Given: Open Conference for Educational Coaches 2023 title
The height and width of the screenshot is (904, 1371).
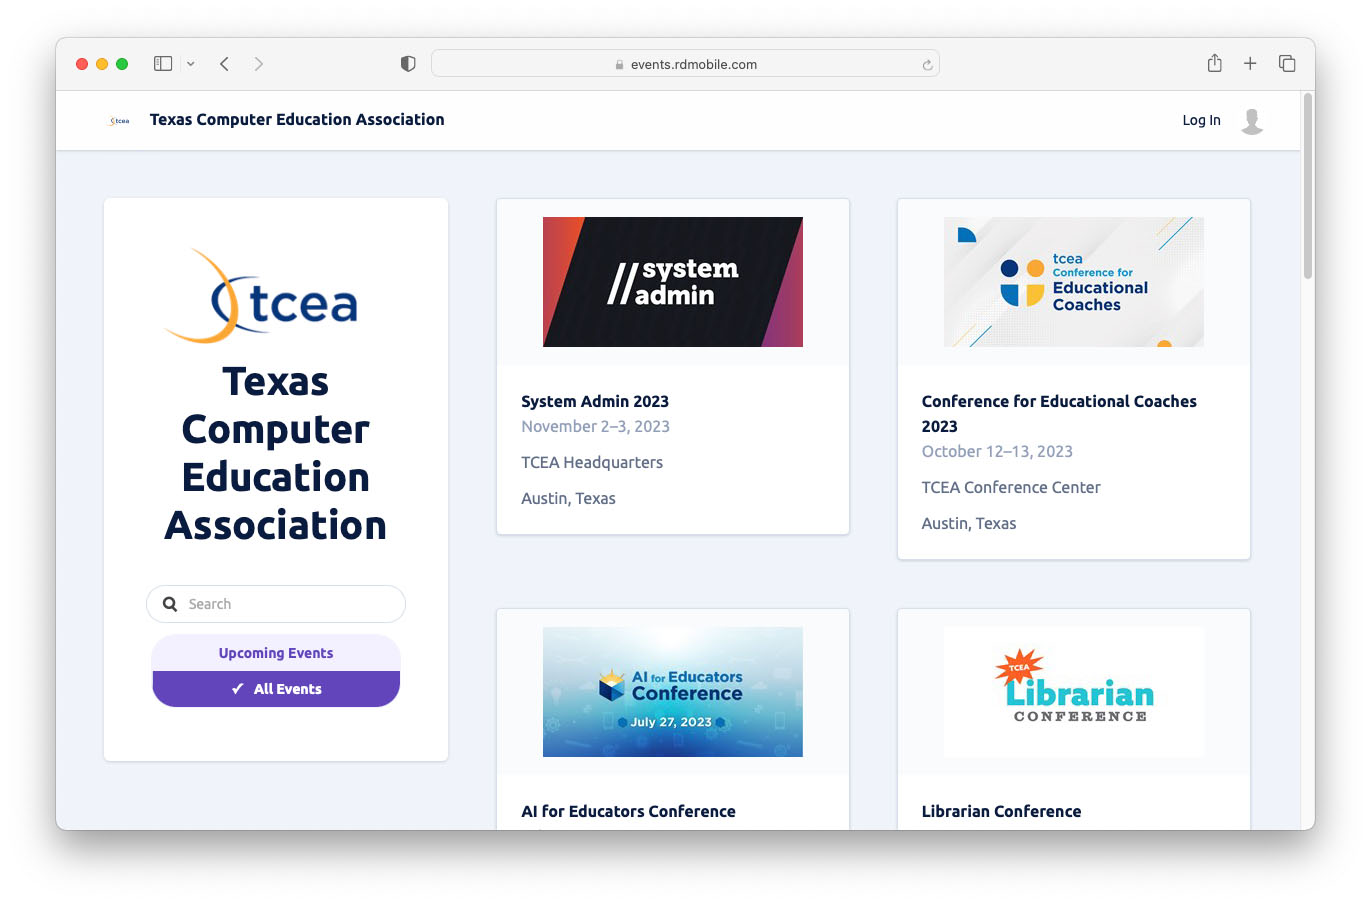Looking at the screenshot, I should pyautogui.click(x=1059, y=413).
